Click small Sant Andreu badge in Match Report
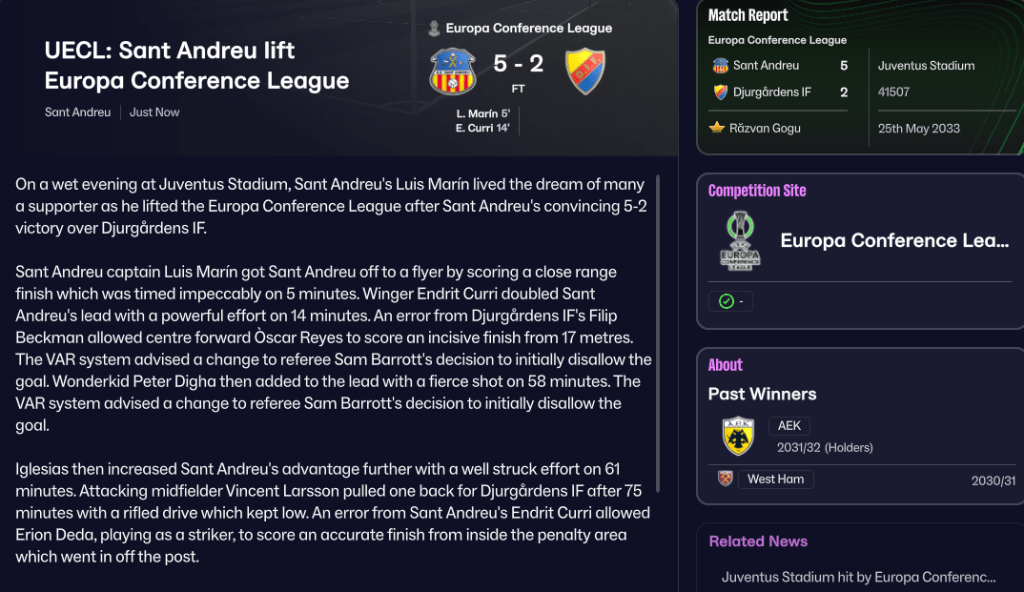This screenshot has width=1024, height=592. 720,65
